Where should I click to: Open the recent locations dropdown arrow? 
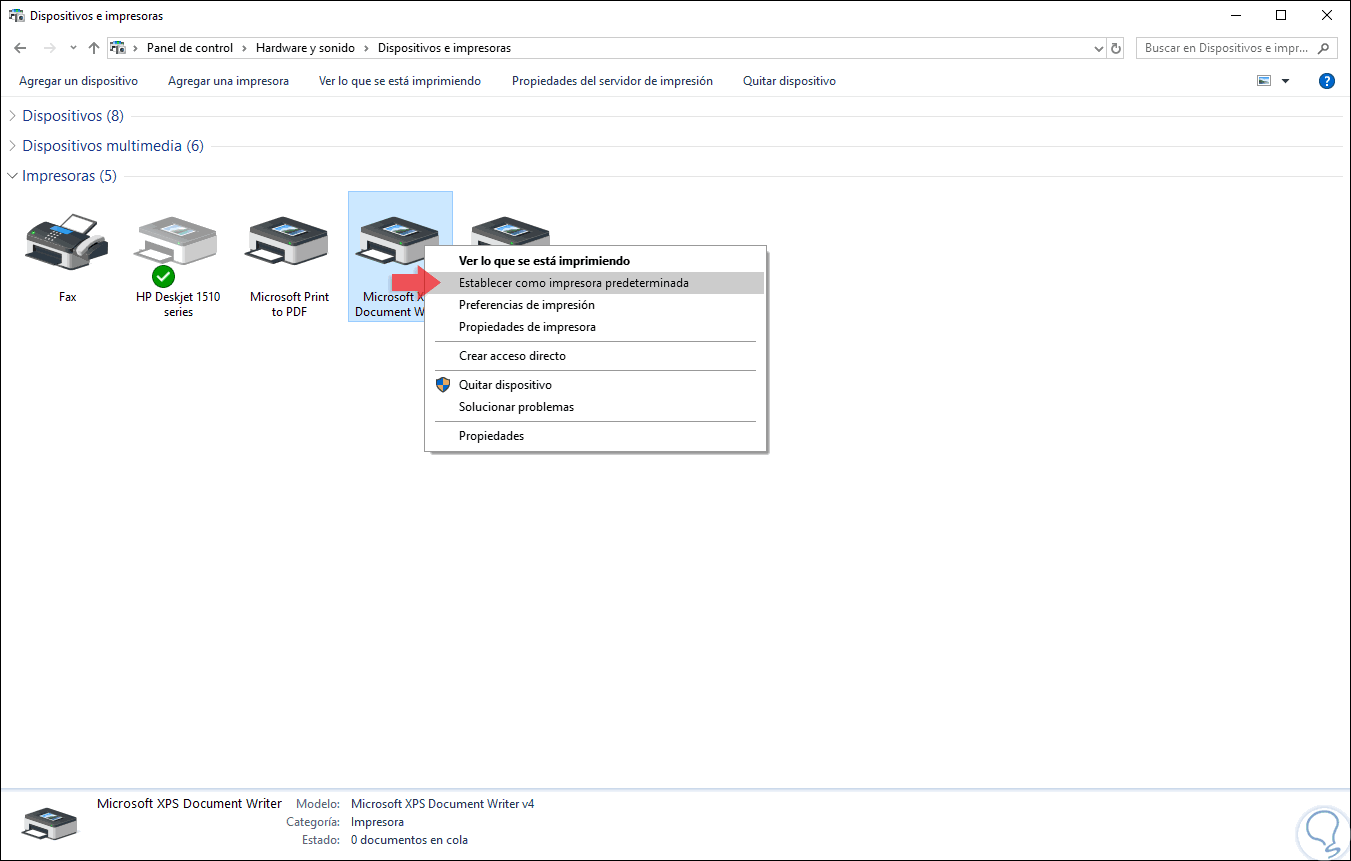pyautogui.click(x=73, y=48)
